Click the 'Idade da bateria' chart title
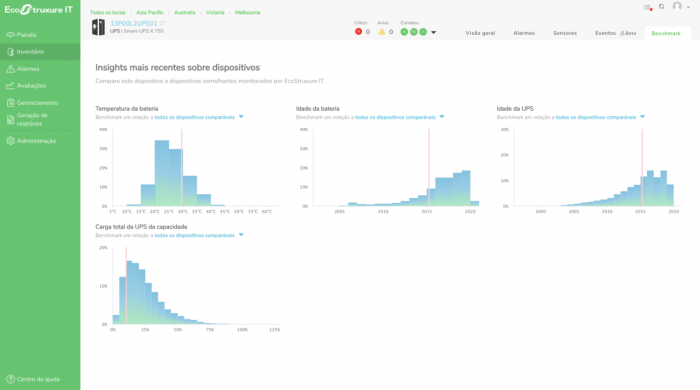The width and height of the screenshot is (700, 390). click(x=317, y=108)
